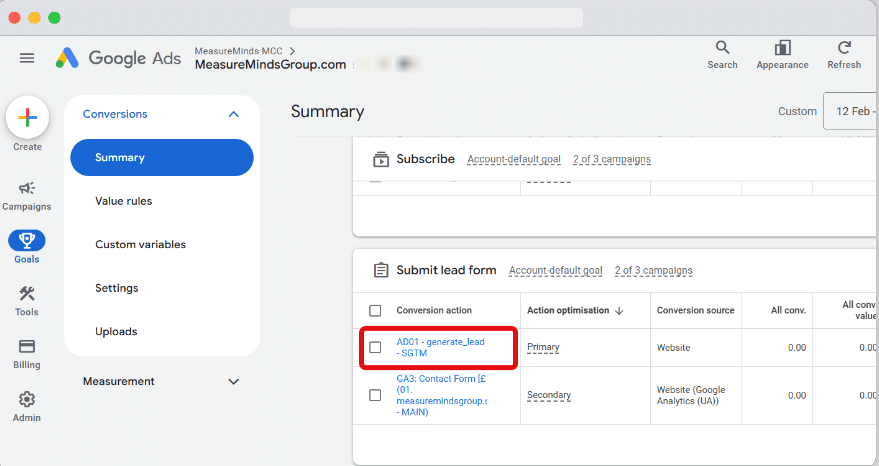The image size is (879, 466).
Task: Open the custom date range dropdown
Action: [849, 111]
